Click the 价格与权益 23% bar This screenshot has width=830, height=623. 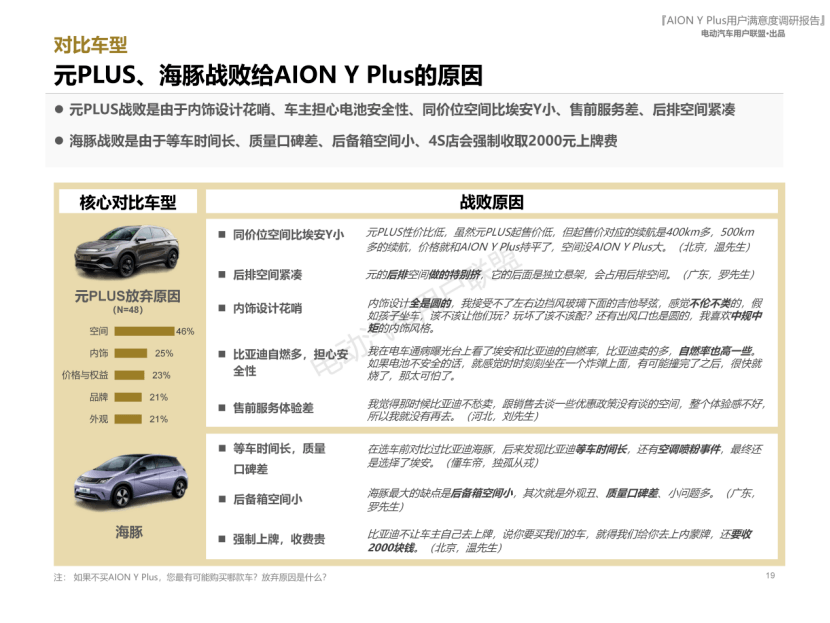tap(130, 375)
